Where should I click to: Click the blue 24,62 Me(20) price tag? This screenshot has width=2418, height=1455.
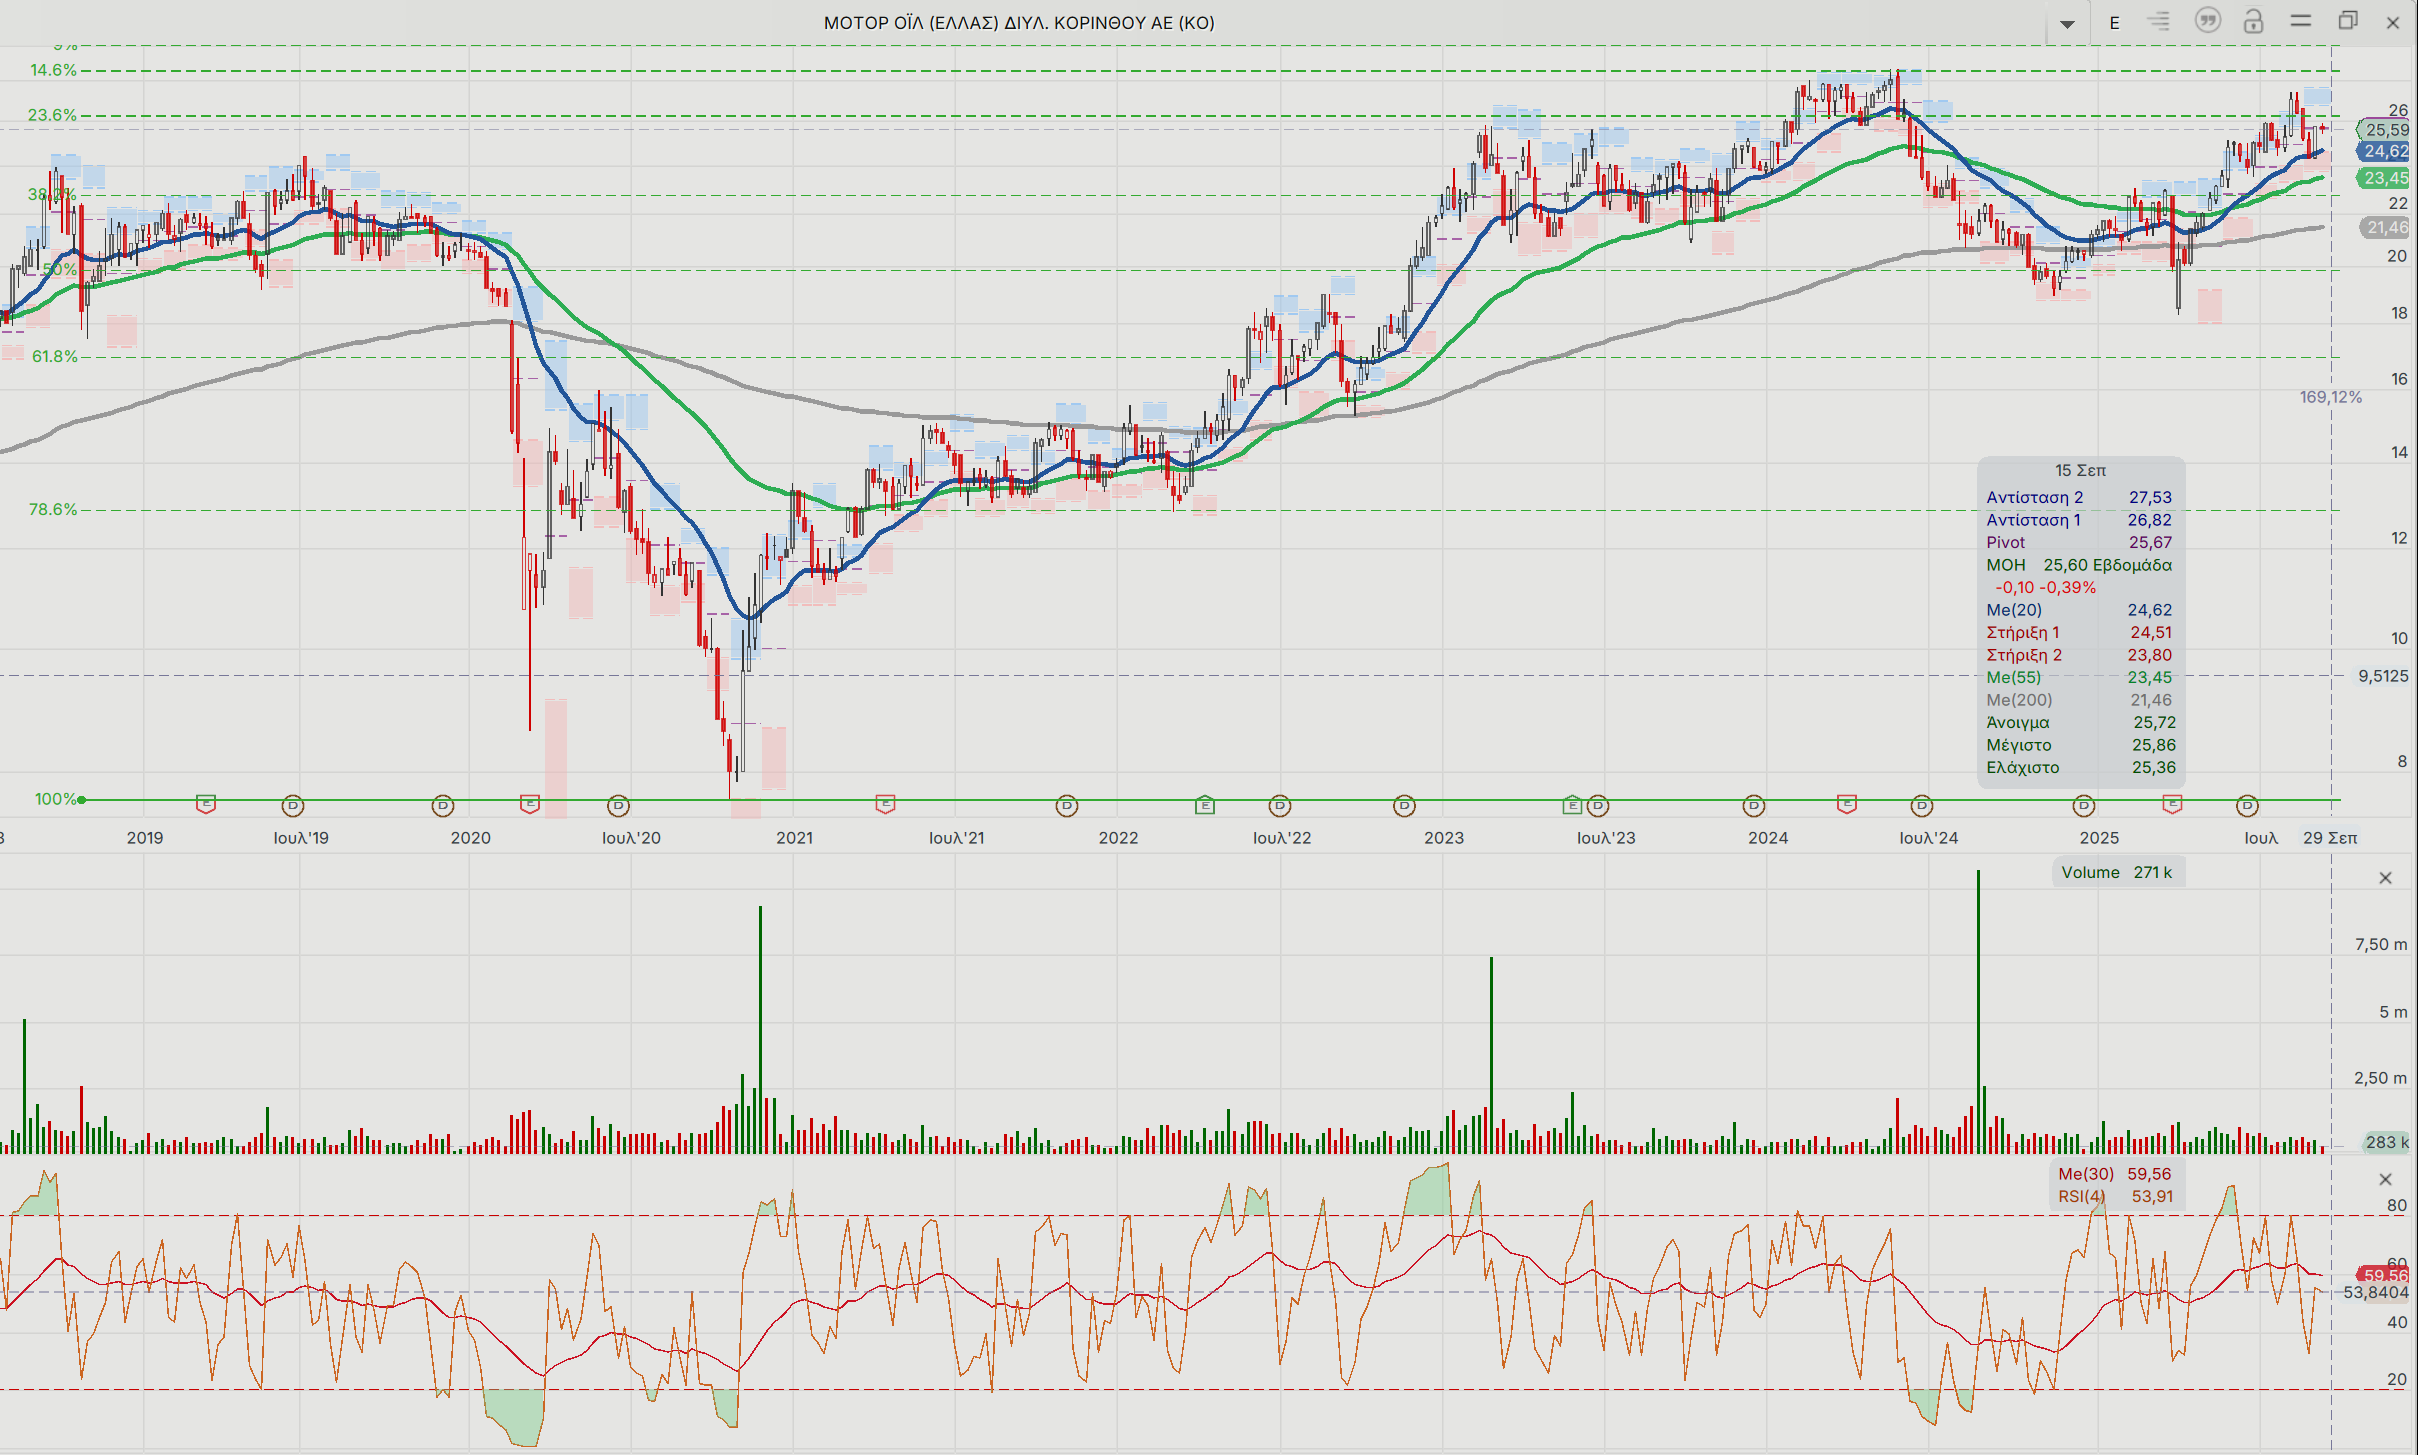[2384, 152]
